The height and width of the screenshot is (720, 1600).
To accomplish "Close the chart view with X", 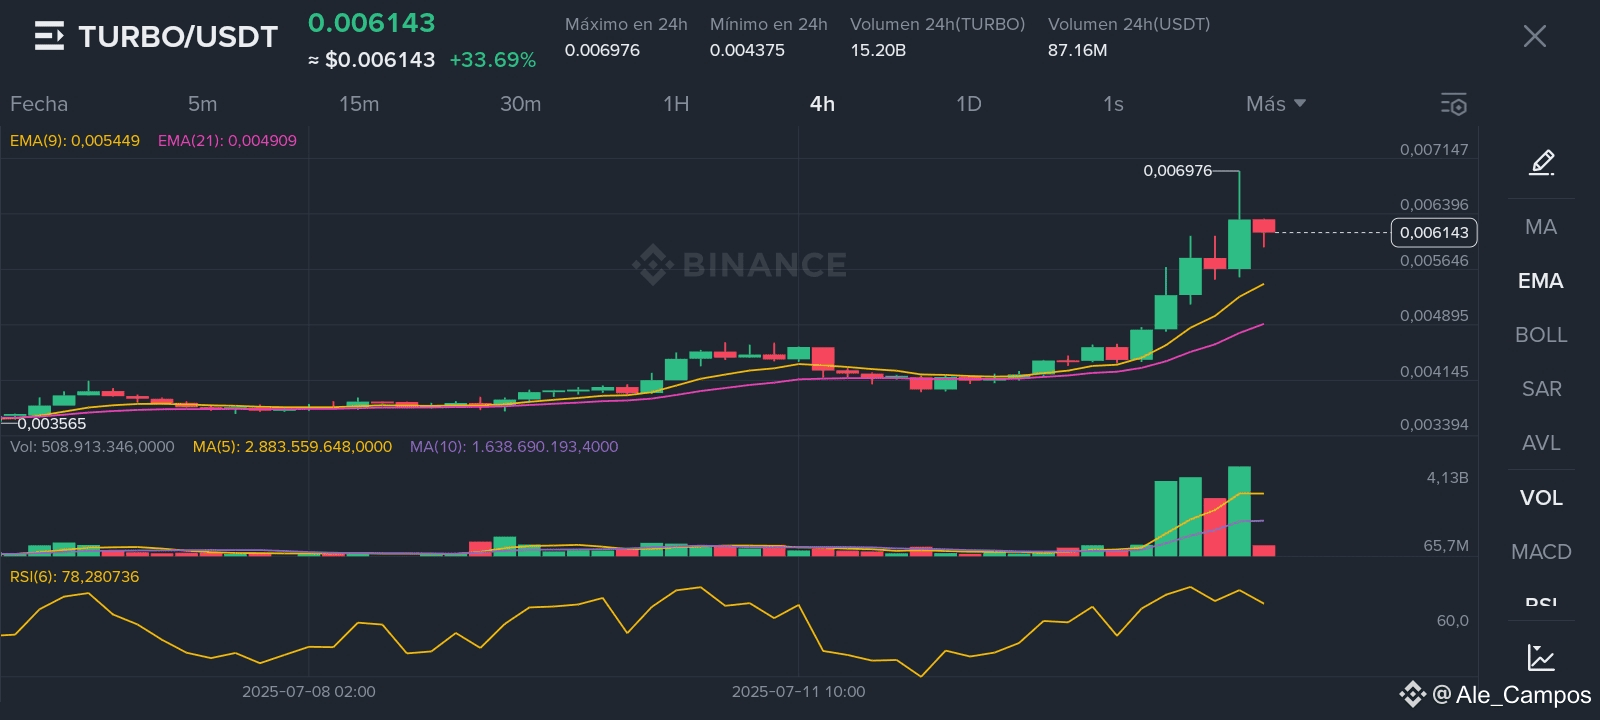I will 1534,37.
